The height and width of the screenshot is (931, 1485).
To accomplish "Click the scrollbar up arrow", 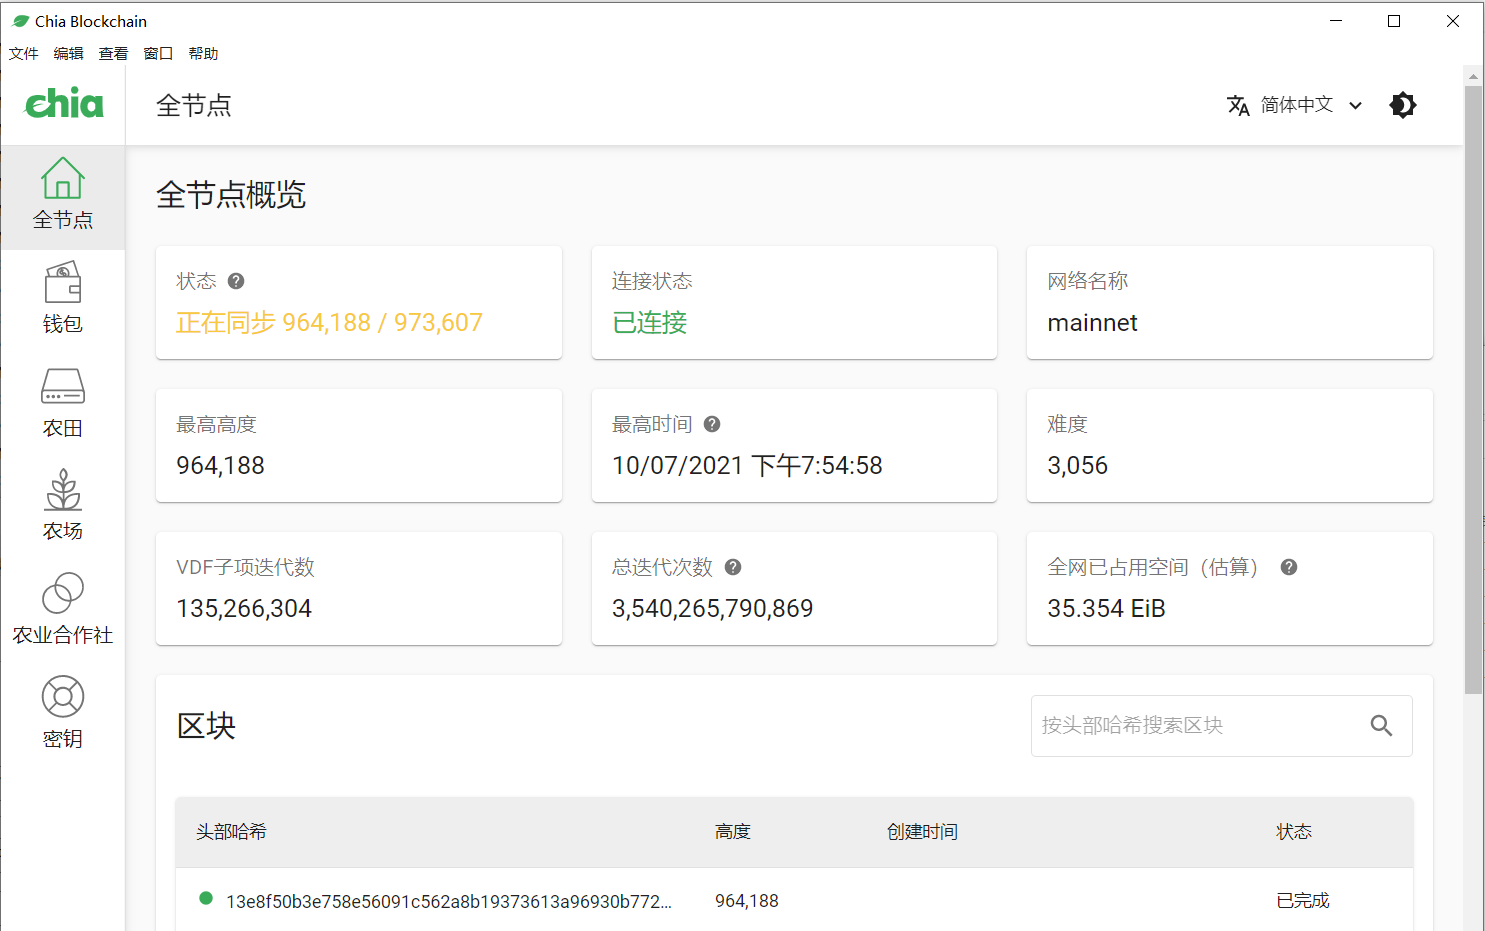I will point(1473,76).
